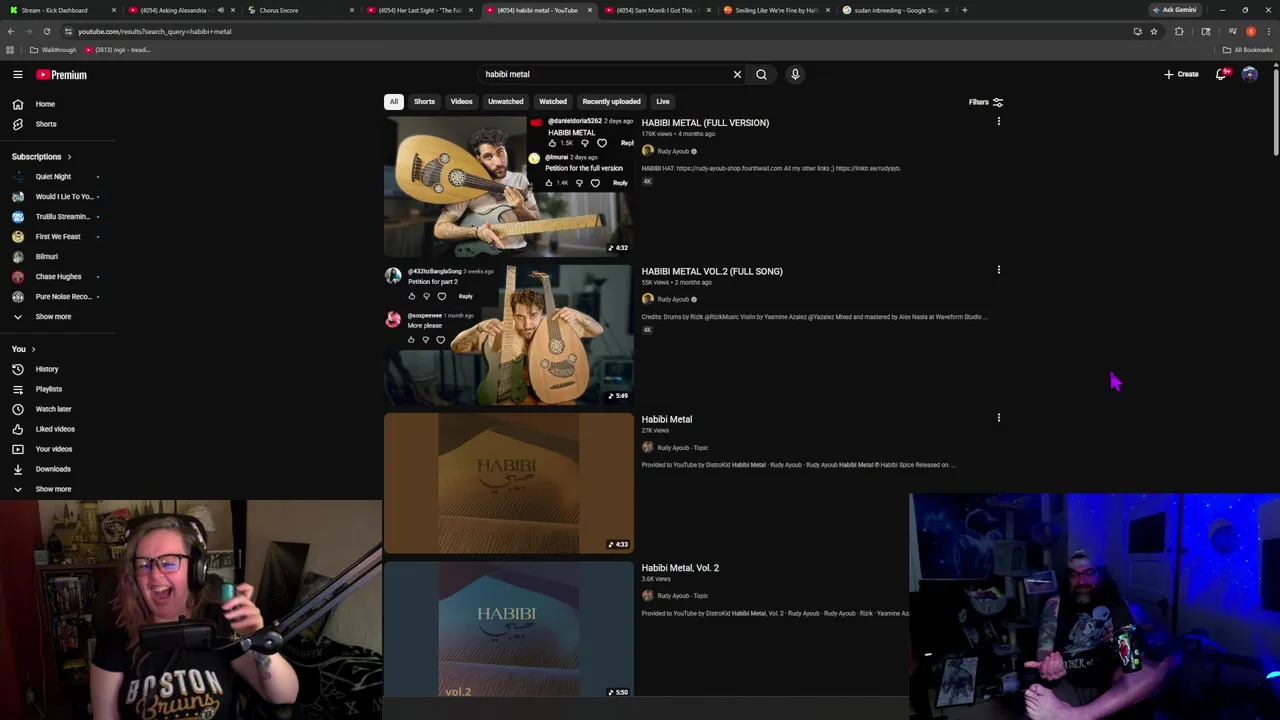Reload the page in the browser
1280x720 pixels.
point(47,31)
